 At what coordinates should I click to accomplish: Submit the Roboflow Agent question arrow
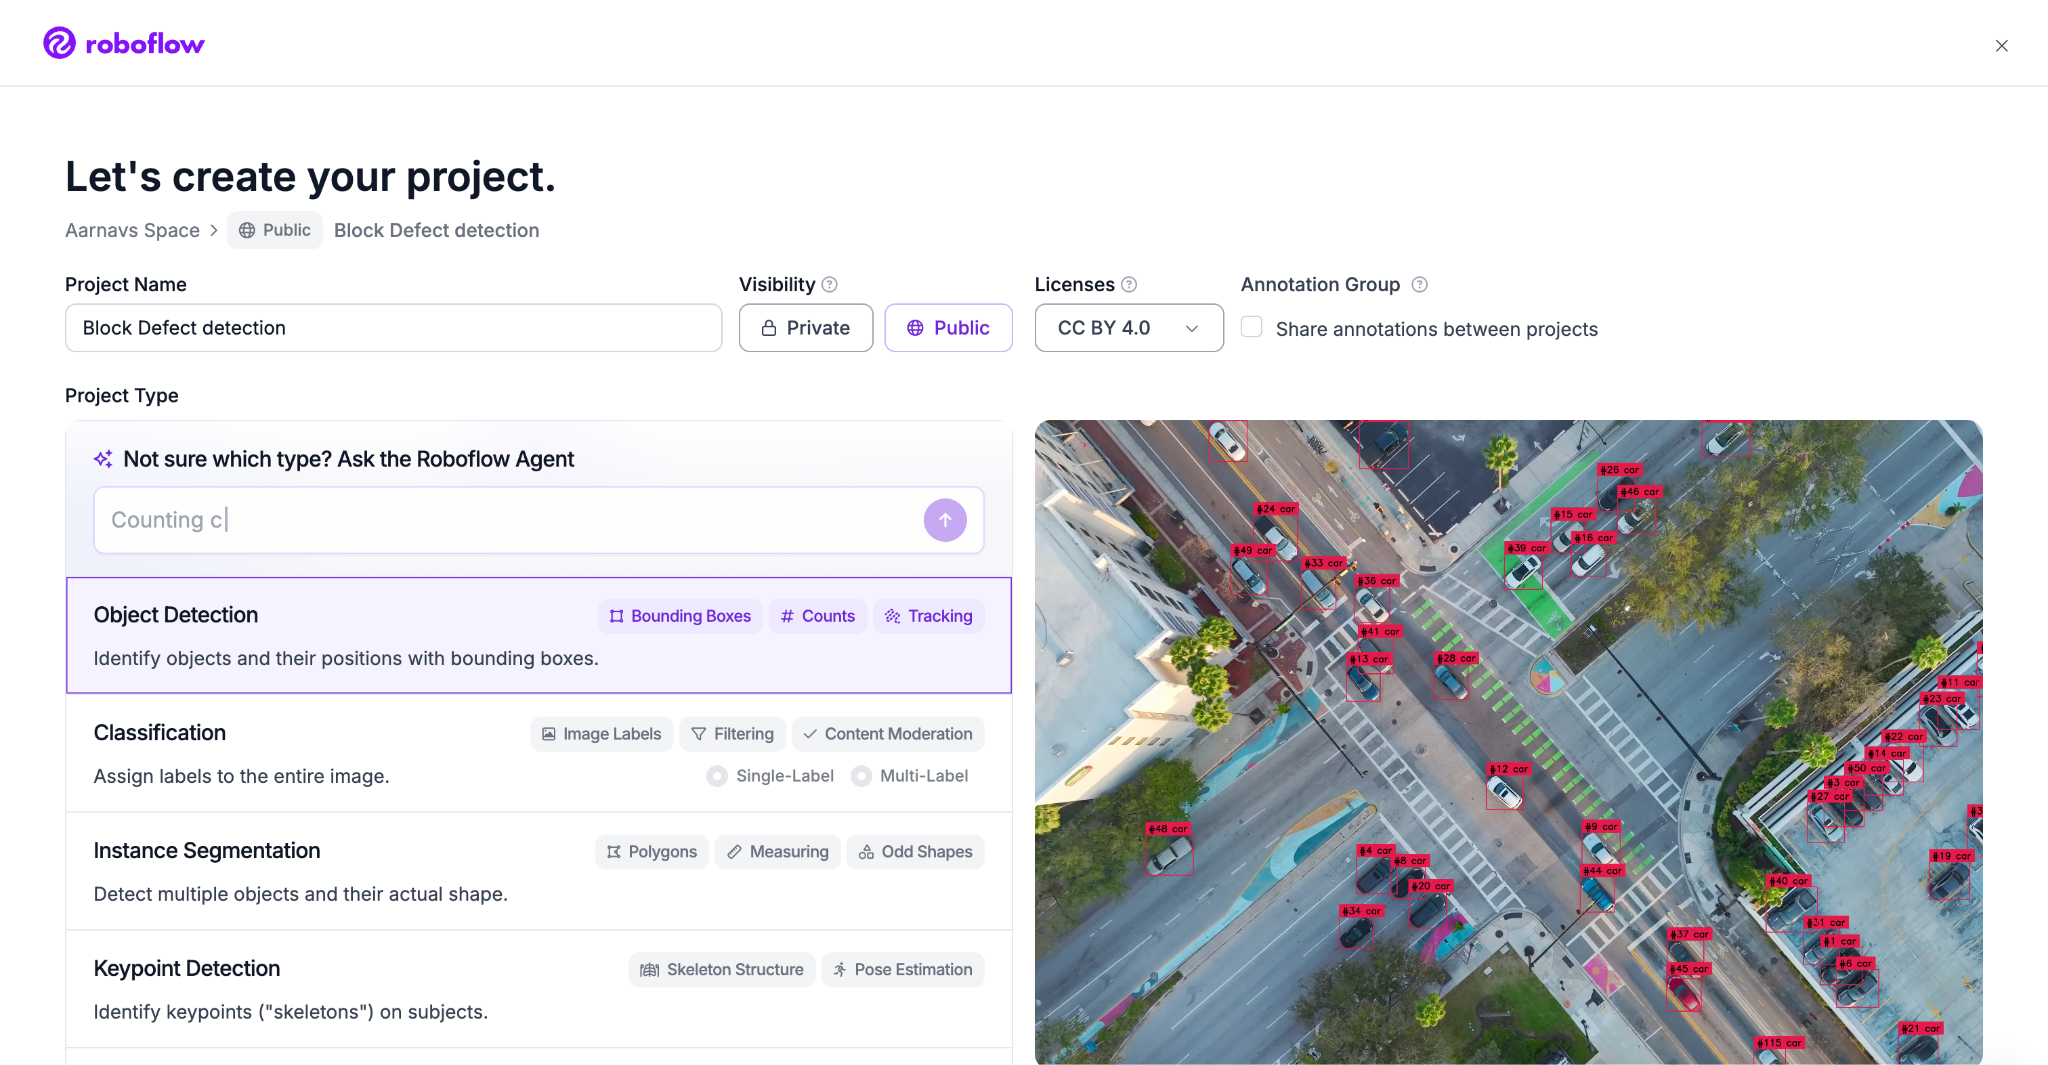(x=945, y=520)
